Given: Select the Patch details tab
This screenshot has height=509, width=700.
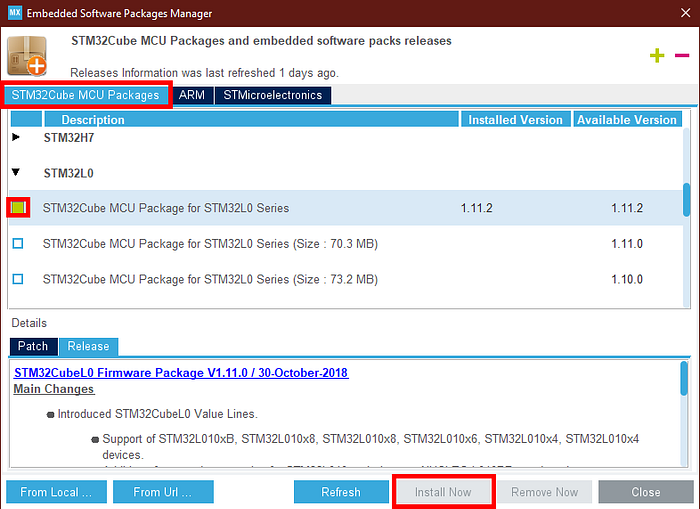Looking at the screenshot, I should pos(33,346).
